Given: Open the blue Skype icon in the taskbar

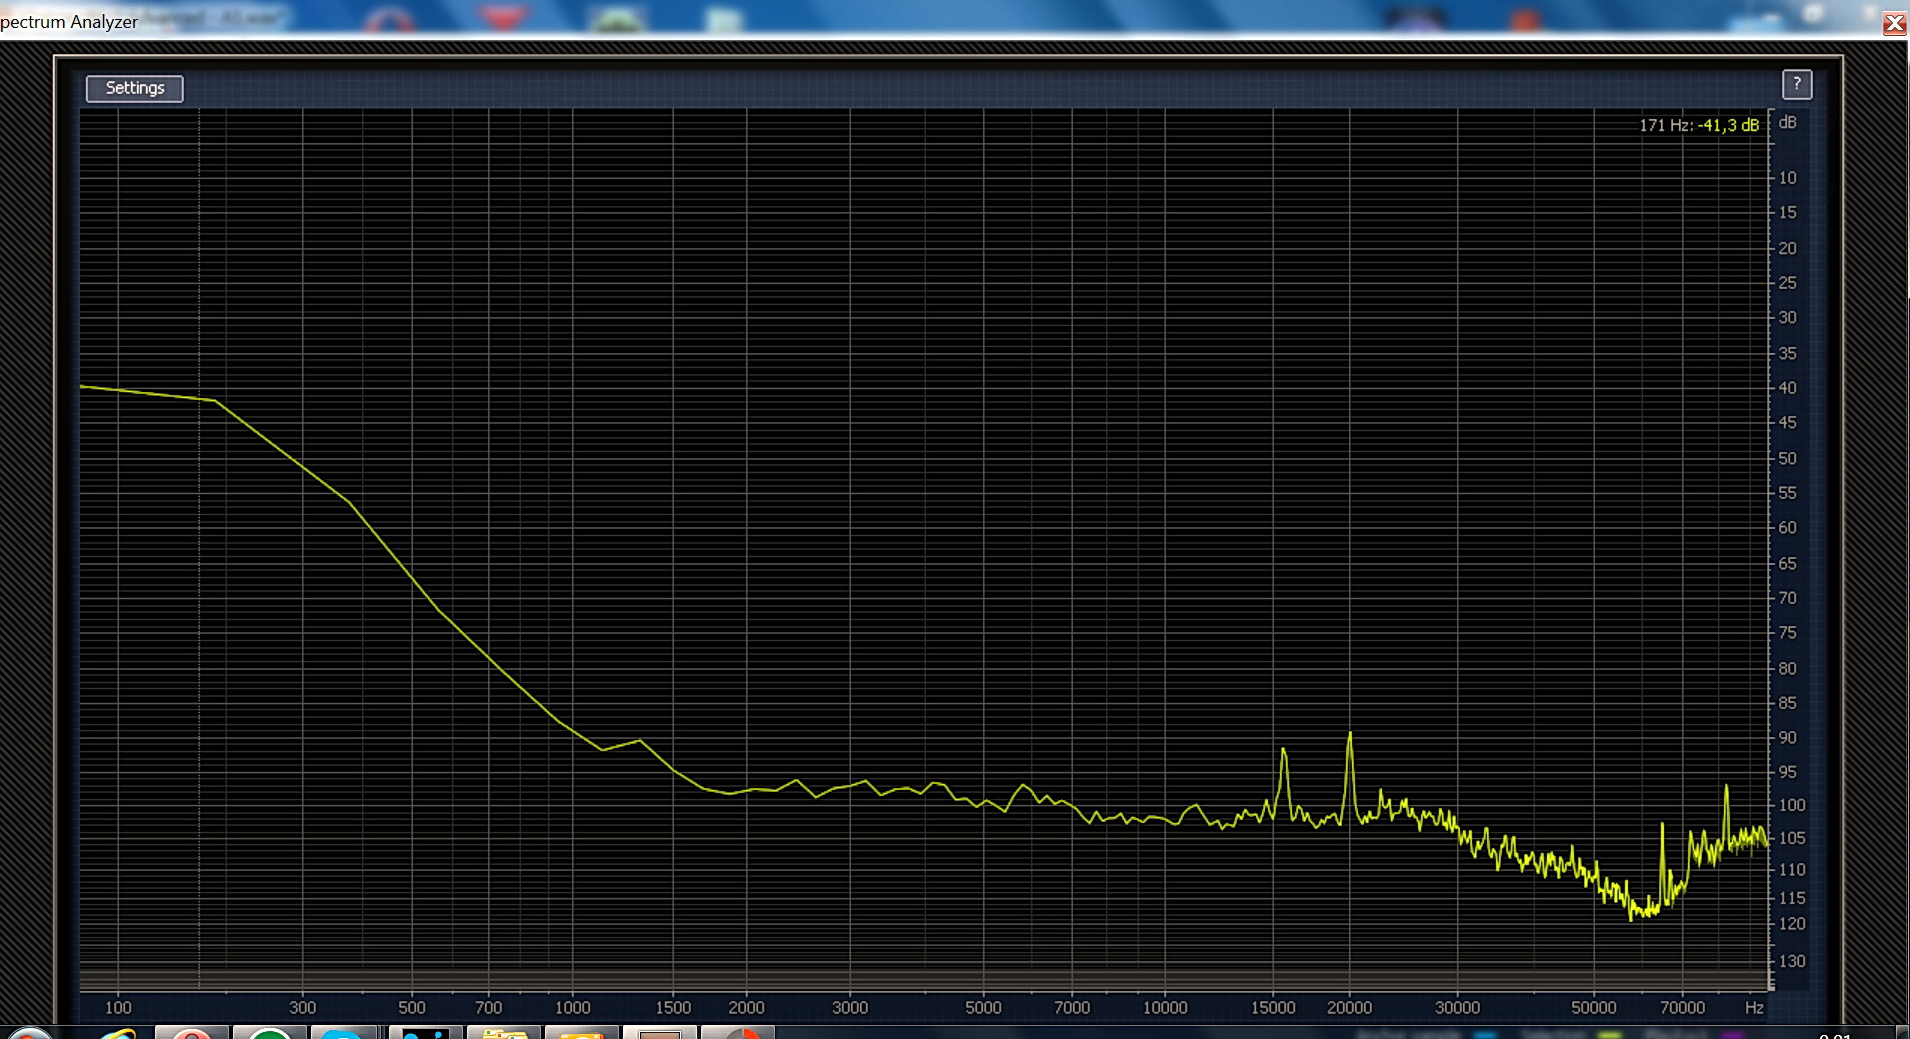Looking at the screenshot, I should pos(343,1033).
